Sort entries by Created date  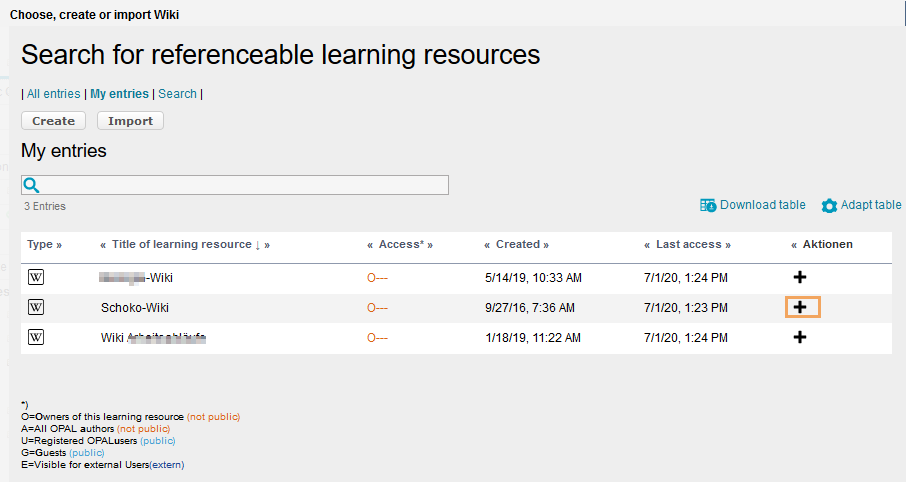[x=517, y=244]
